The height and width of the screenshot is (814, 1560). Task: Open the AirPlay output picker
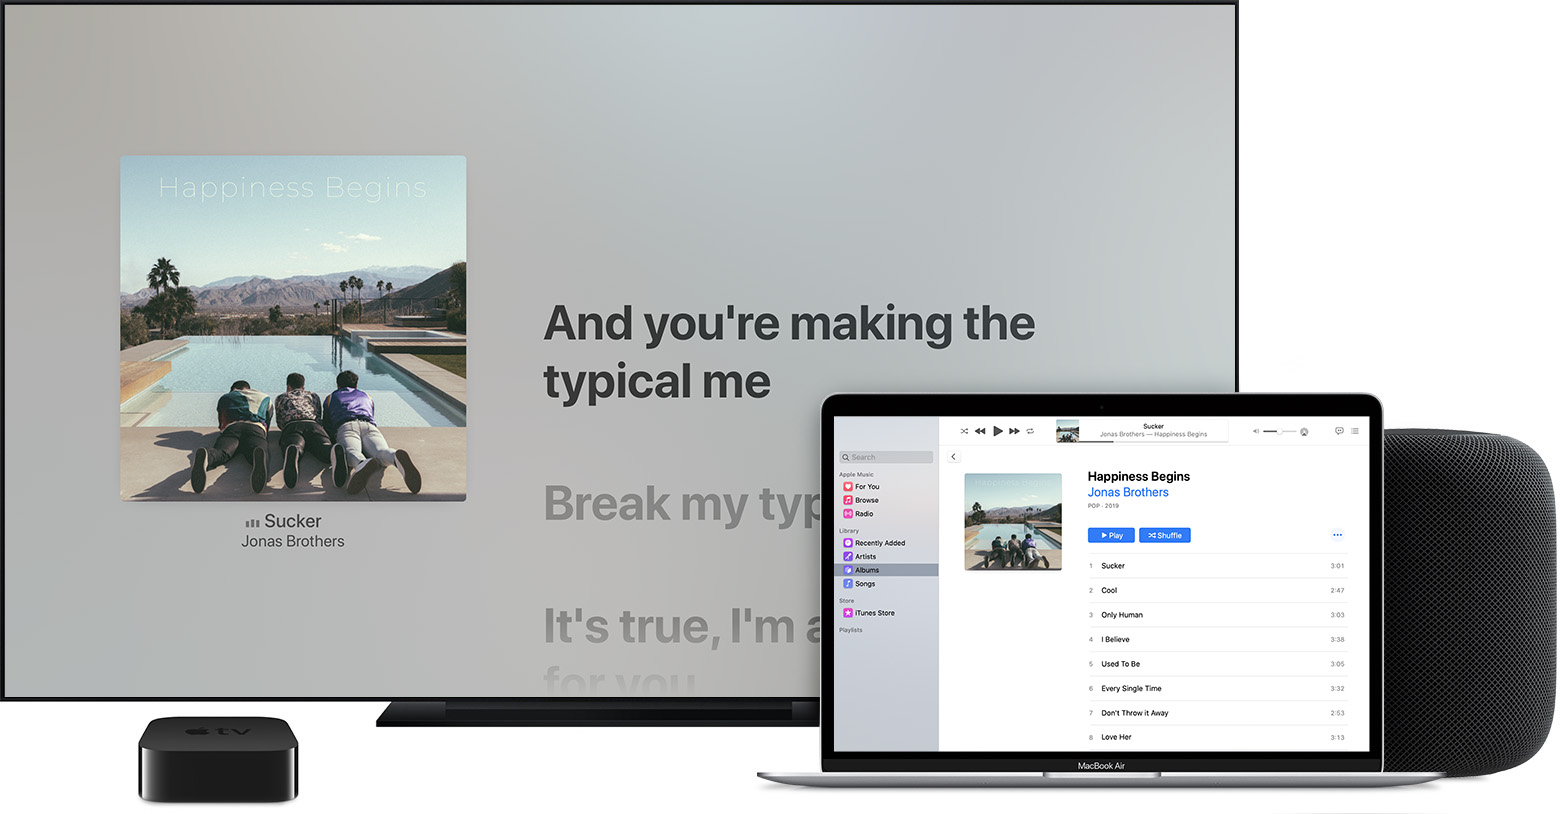pos(1304,432)
